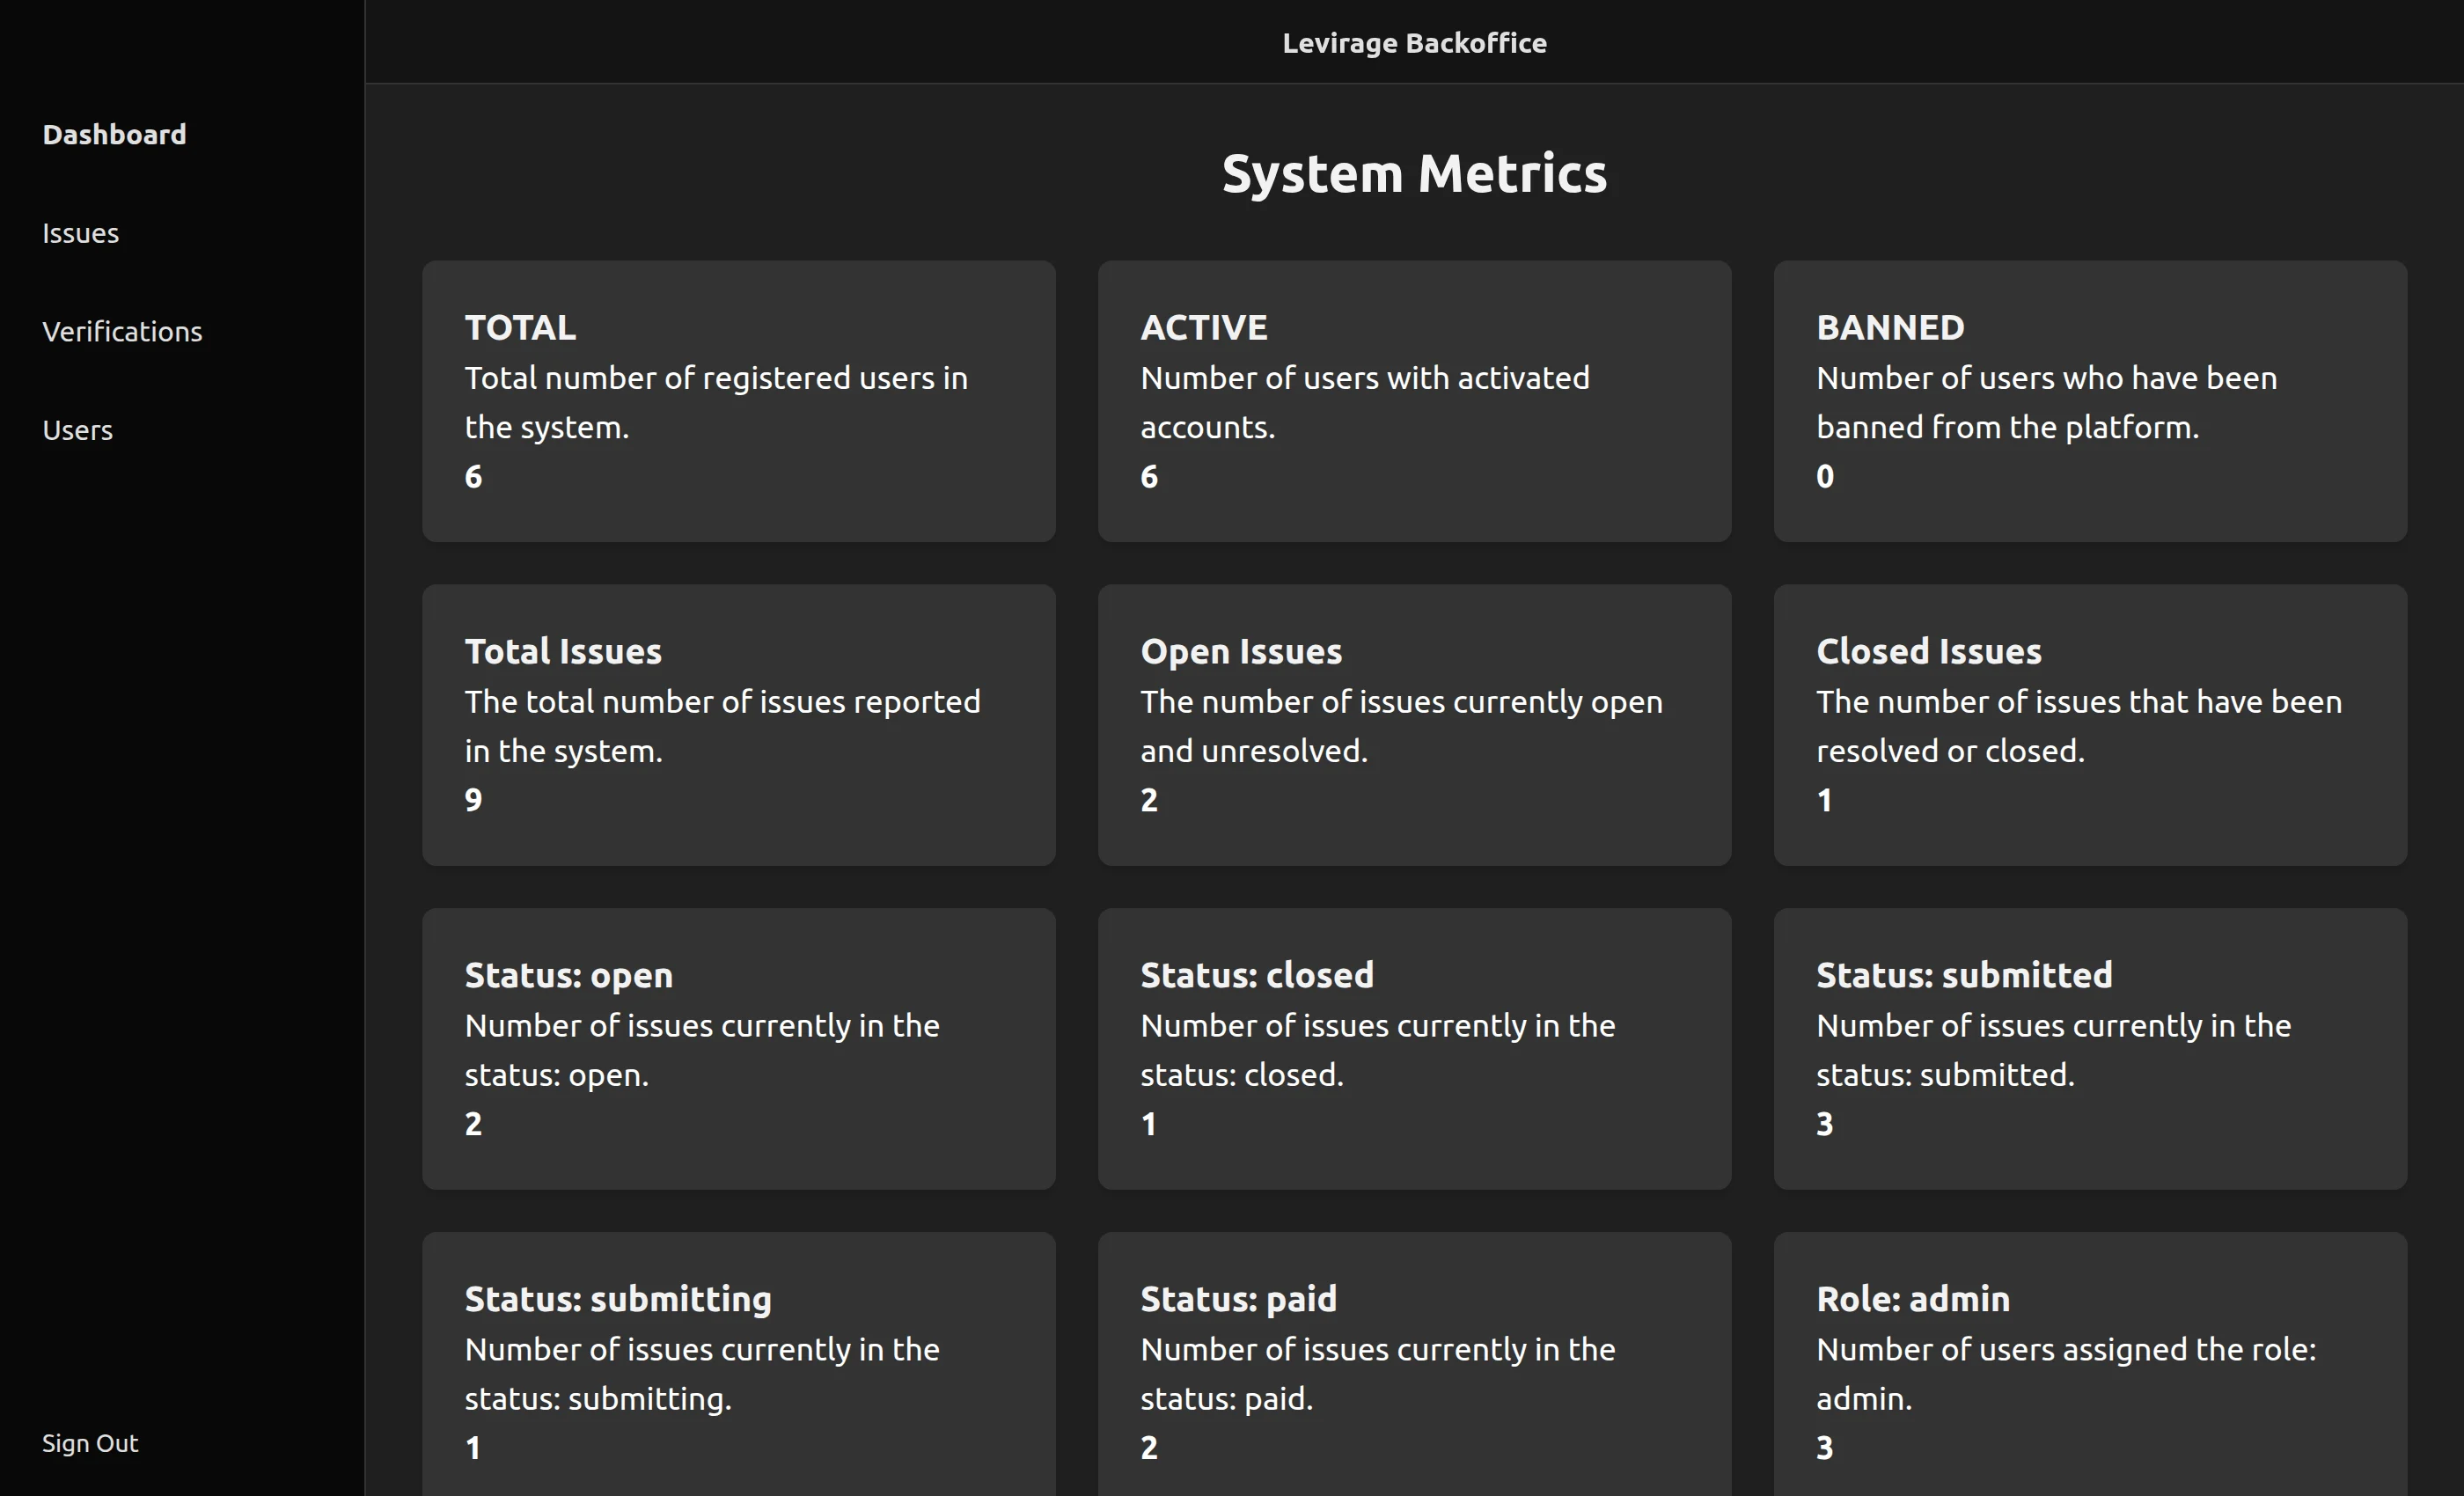2464x1496 pixels.
Task: Select the Closed Issues card
Action: pos(2090,725)
